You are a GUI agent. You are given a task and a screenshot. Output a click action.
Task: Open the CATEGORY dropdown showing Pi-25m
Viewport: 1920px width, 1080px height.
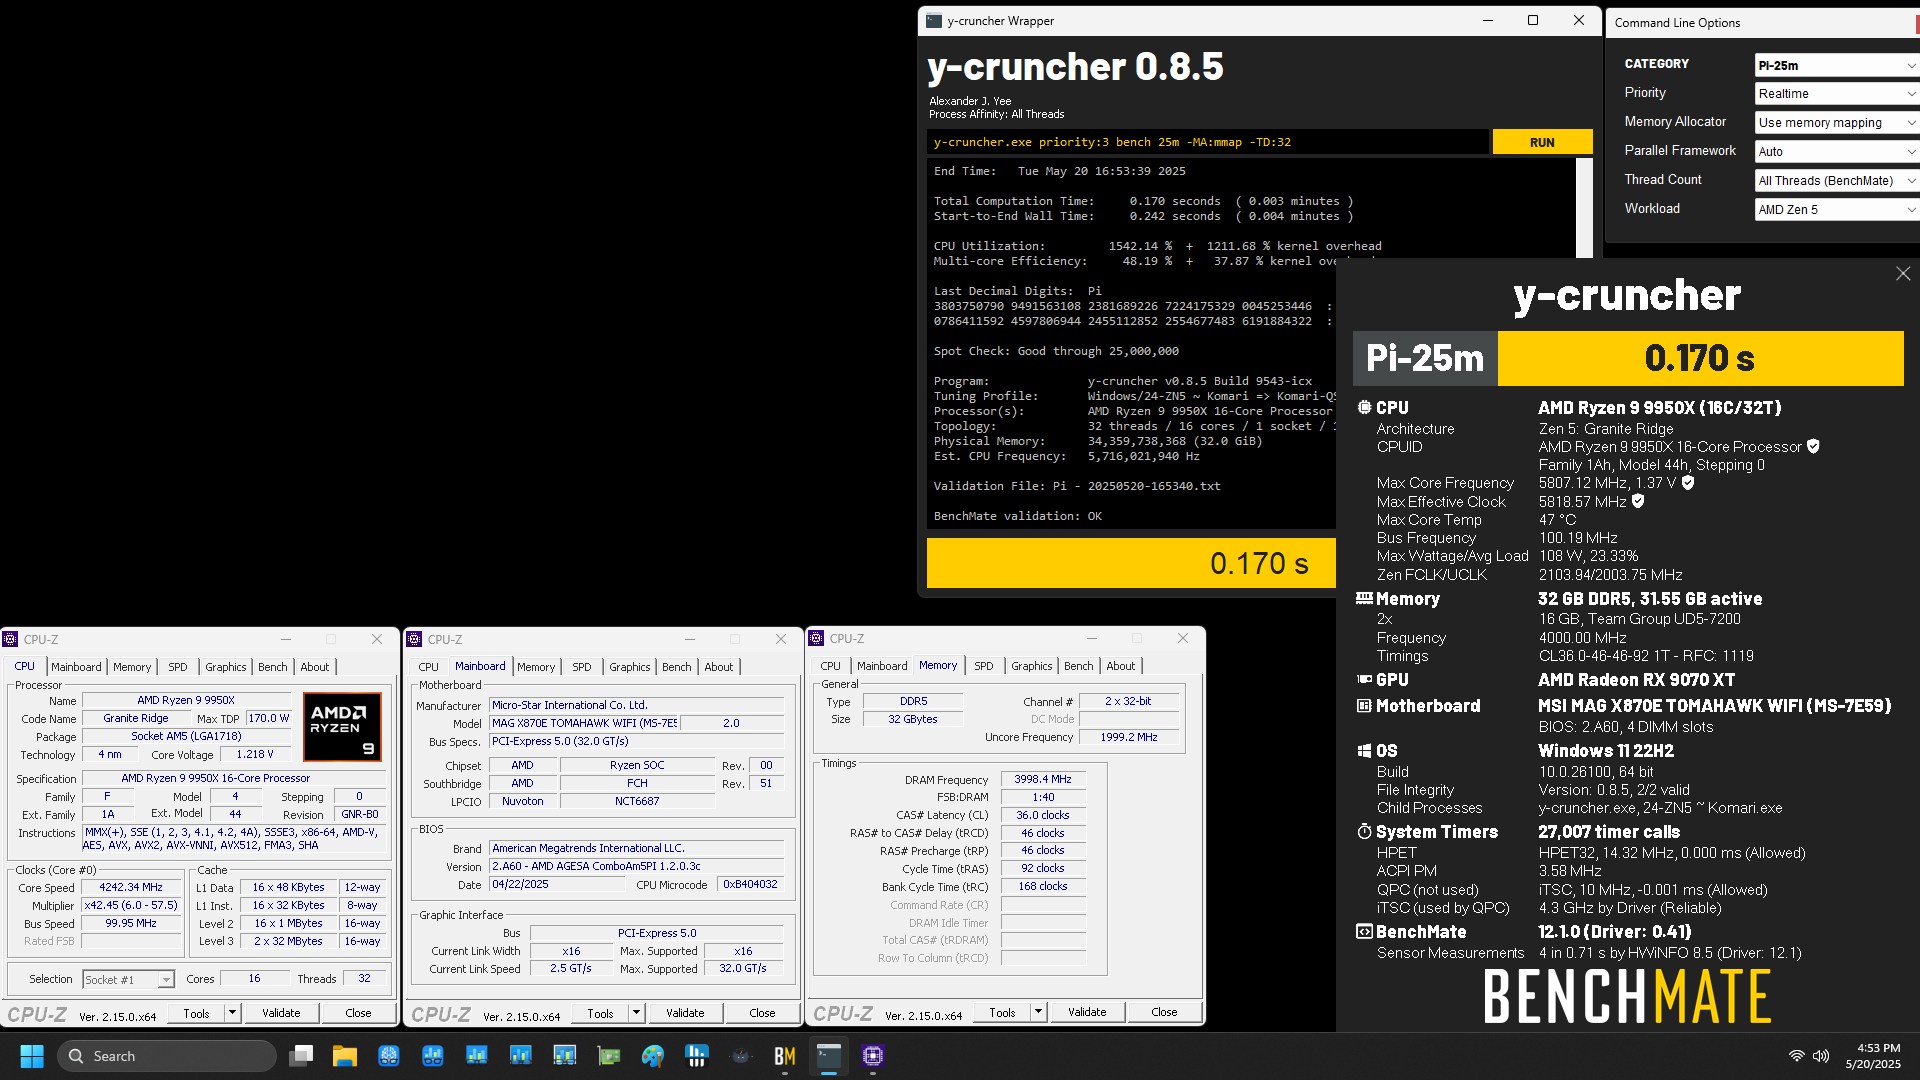[1837, 65]
